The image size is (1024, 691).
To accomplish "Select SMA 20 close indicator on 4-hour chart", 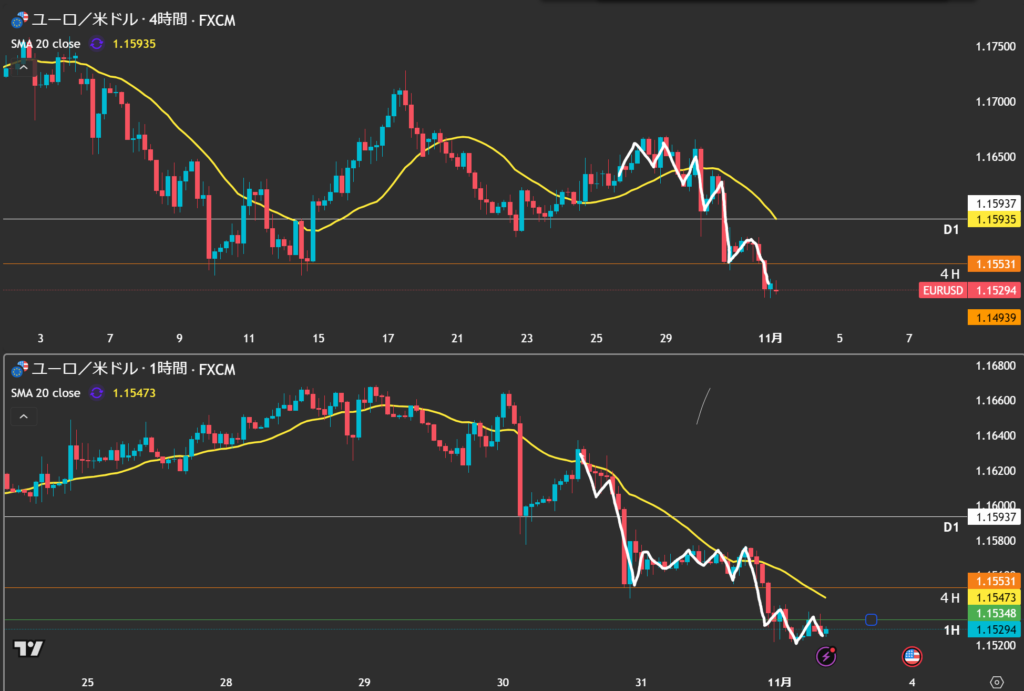I will pos(46,44).
